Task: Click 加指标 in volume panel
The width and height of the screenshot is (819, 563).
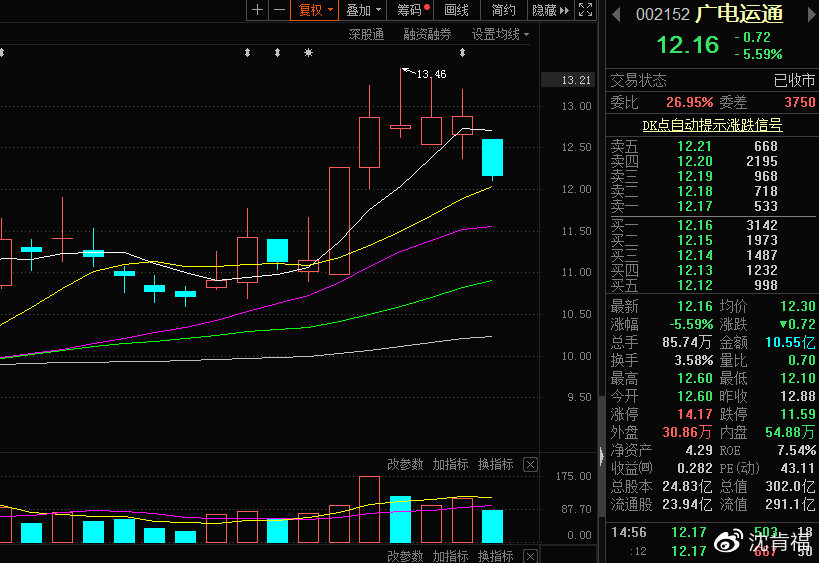Action: point(450,464)
